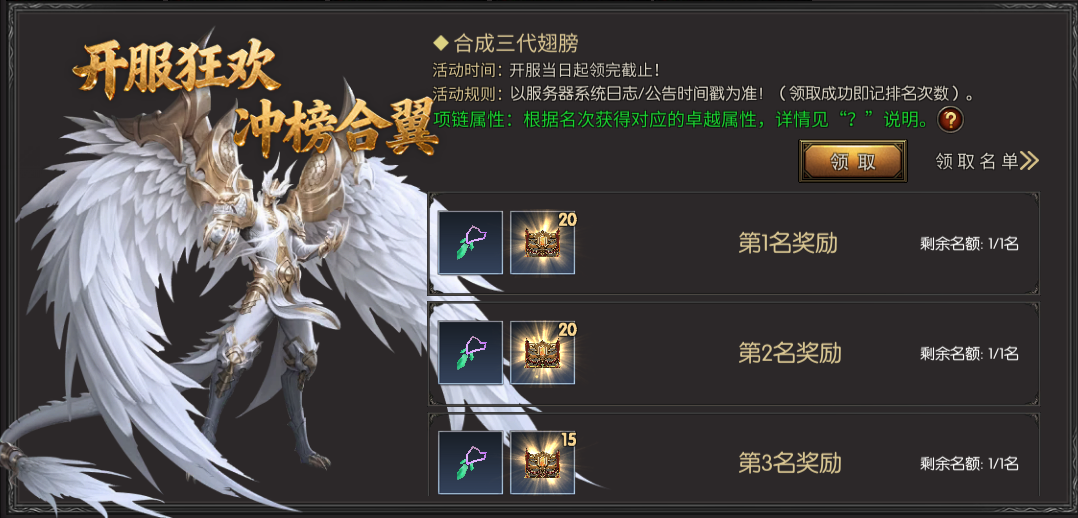Image resolution: width=1078 pixels, height=518 pixels.
Task: Click the 第3名奖励 reward label
Action: click(x=790, y=463)
